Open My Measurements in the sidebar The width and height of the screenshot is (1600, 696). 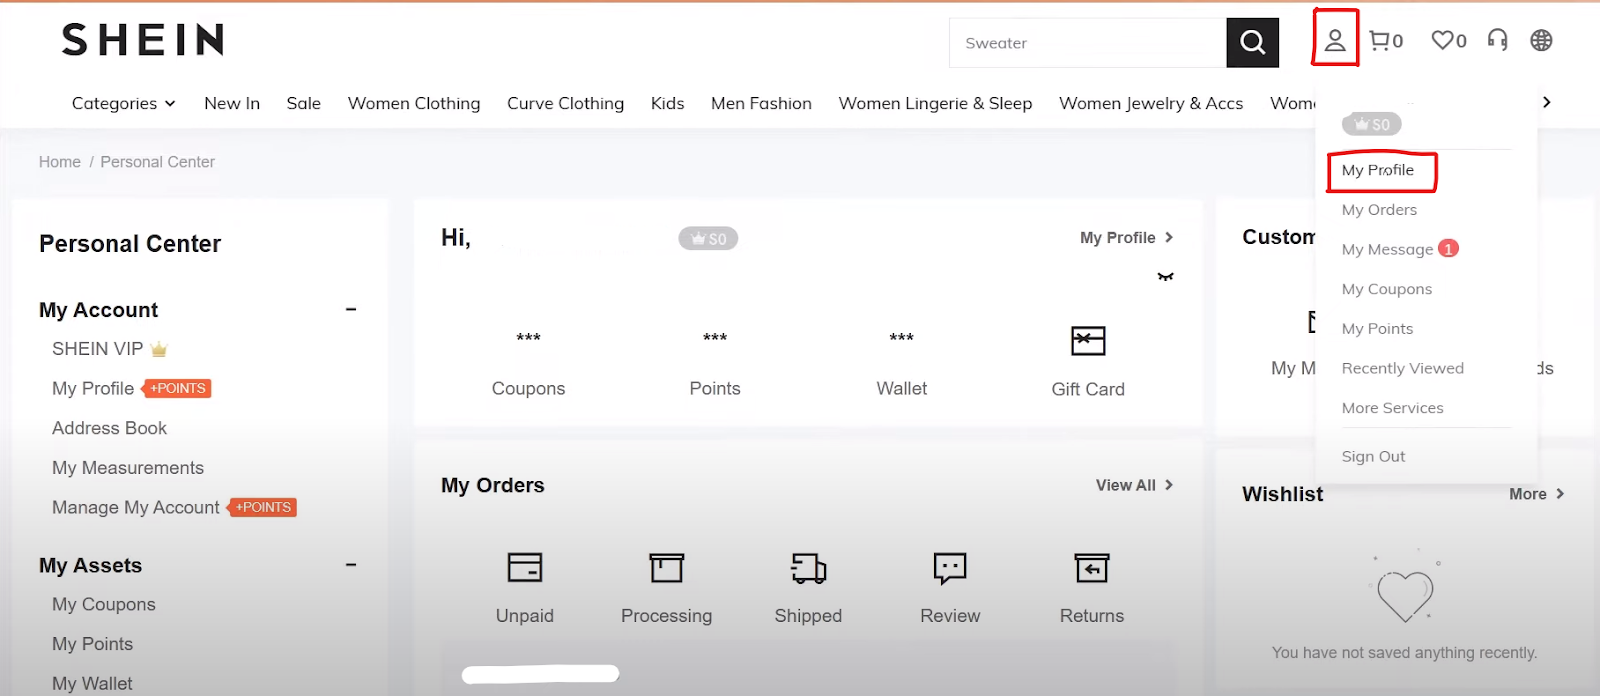(x=128, y=468)
